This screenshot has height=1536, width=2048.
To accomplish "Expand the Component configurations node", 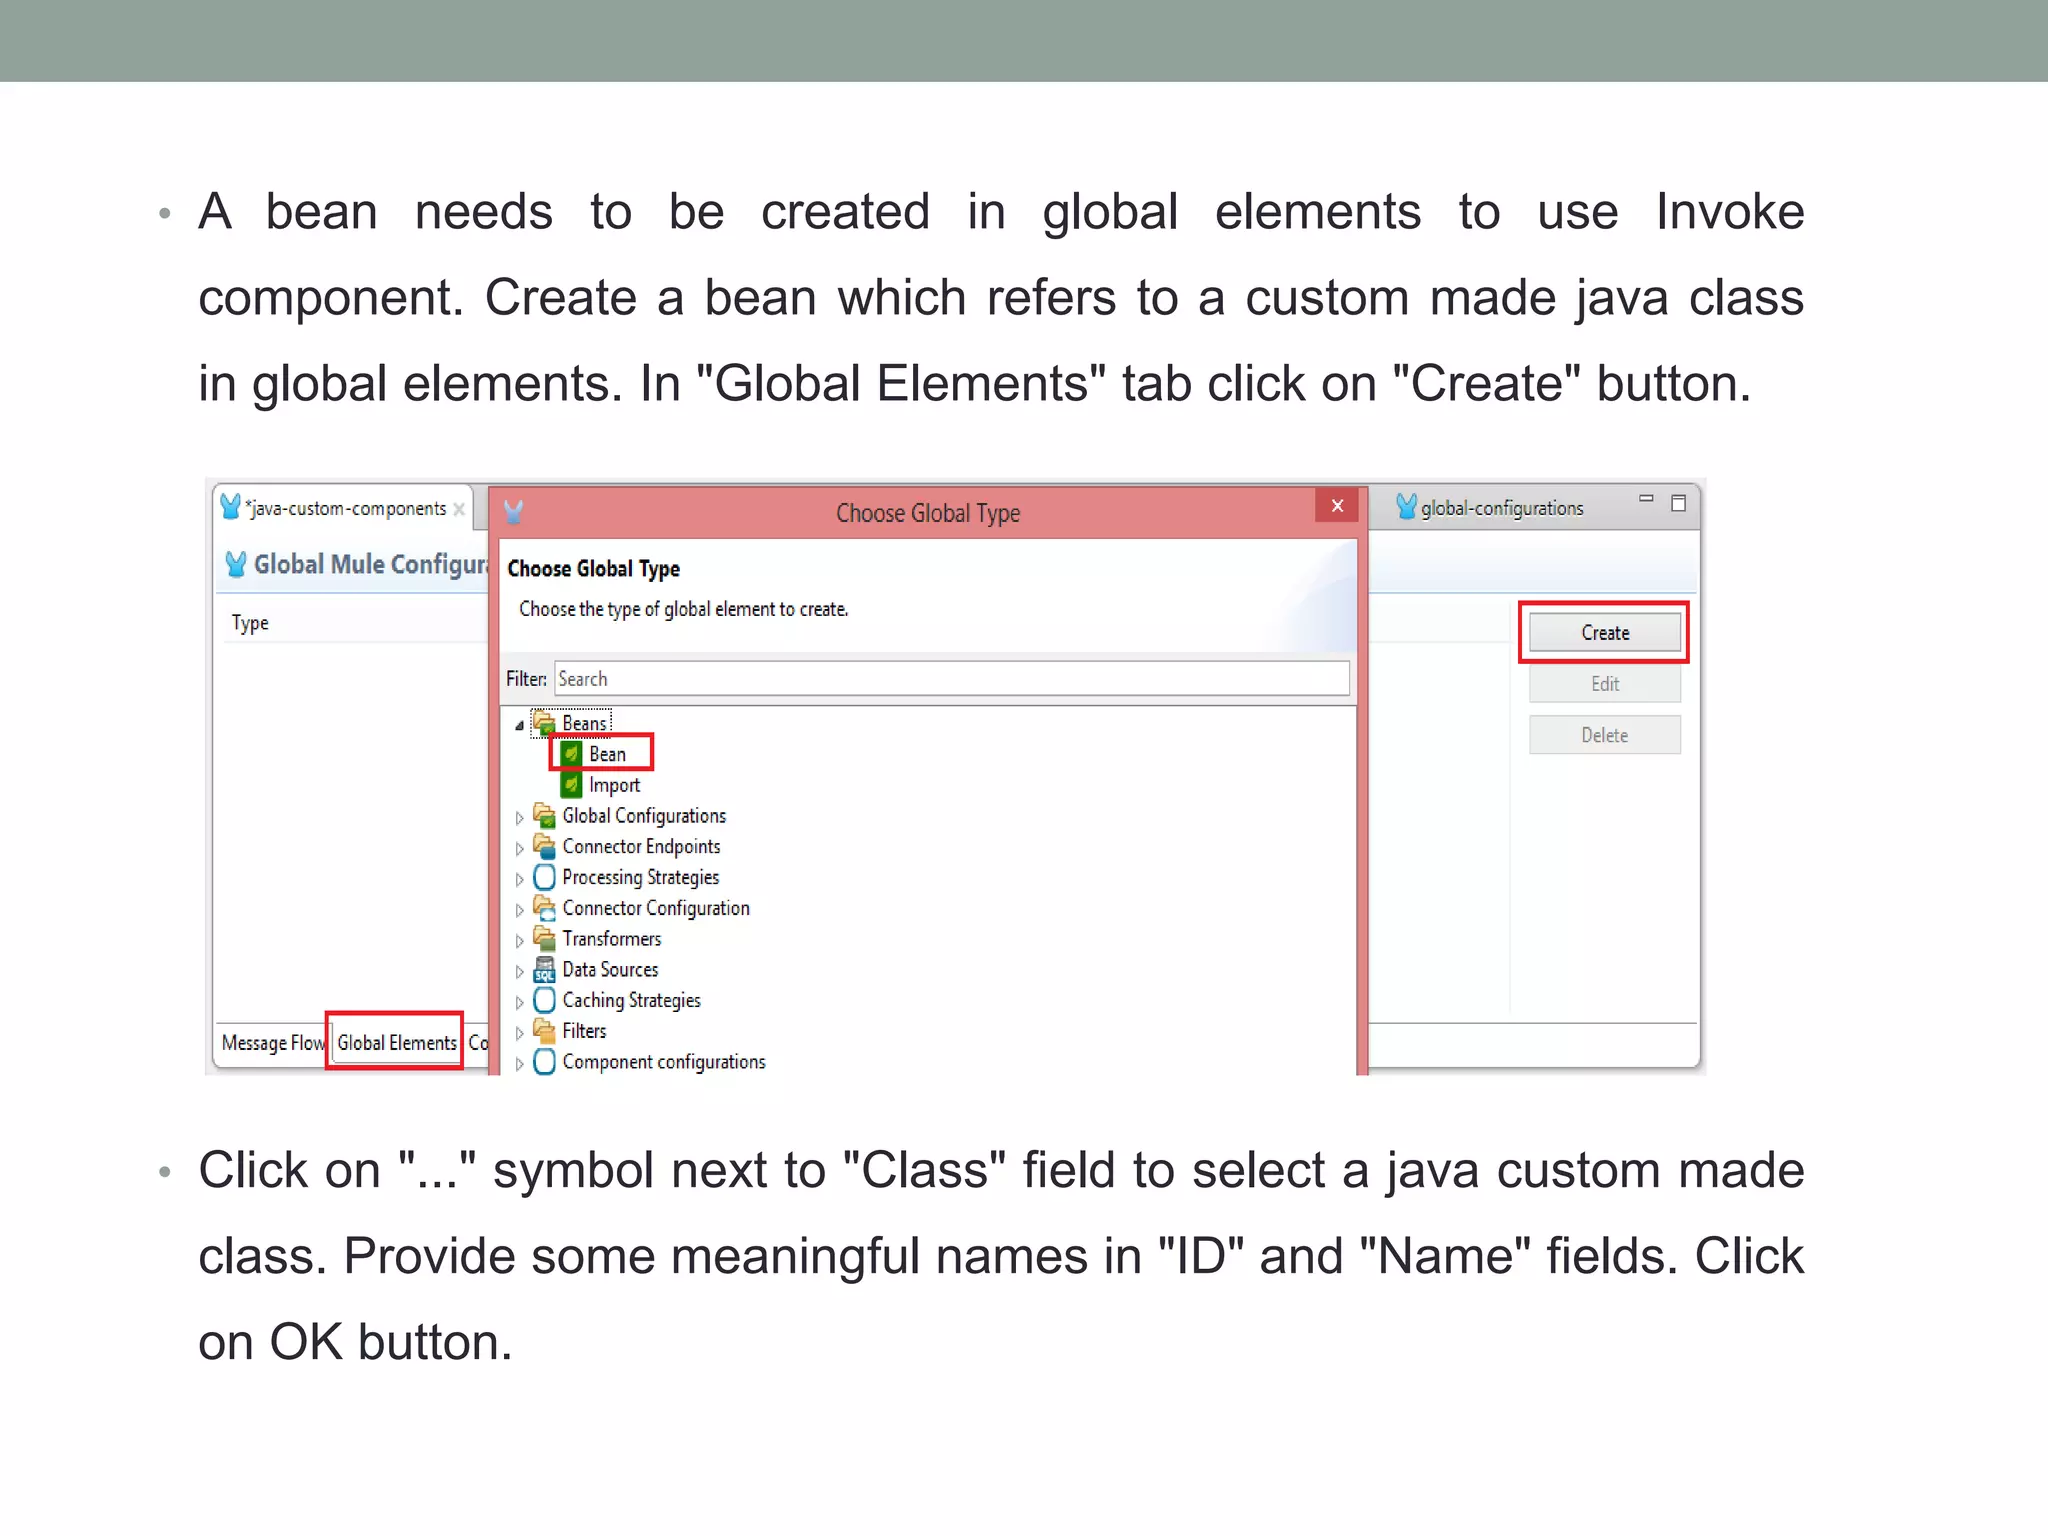I will pyautogui.click(x=519, y=1064).
